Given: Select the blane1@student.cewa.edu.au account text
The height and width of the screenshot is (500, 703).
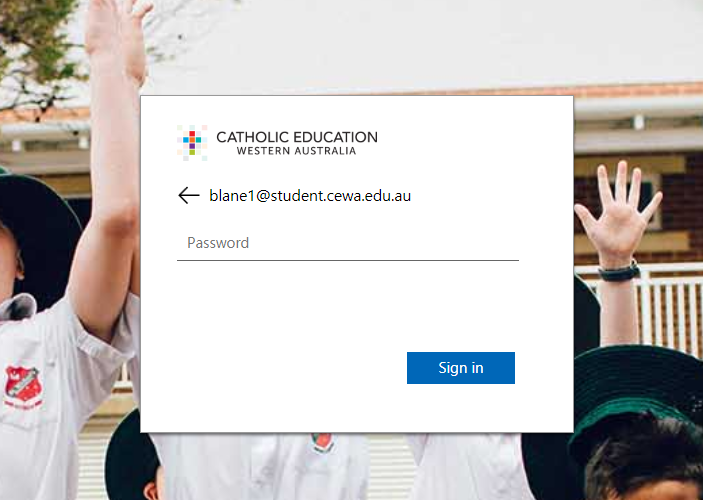Looking at the screenshot, I should 310,196.
